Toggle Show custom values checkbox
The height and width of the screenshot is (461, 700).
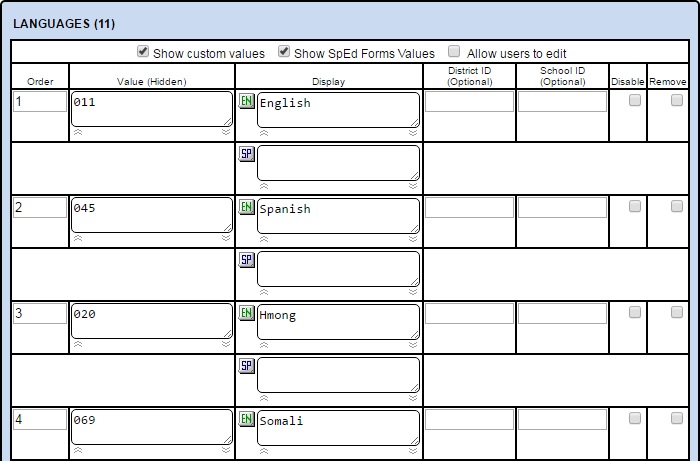(143, 52)
